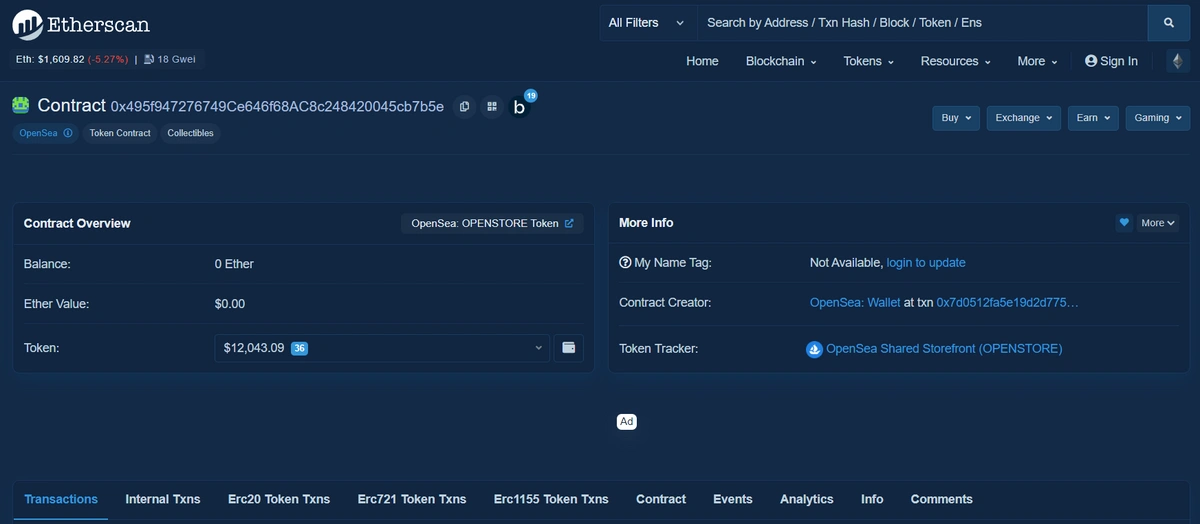Copy the contract address to clipboard

tap(464, 106)
